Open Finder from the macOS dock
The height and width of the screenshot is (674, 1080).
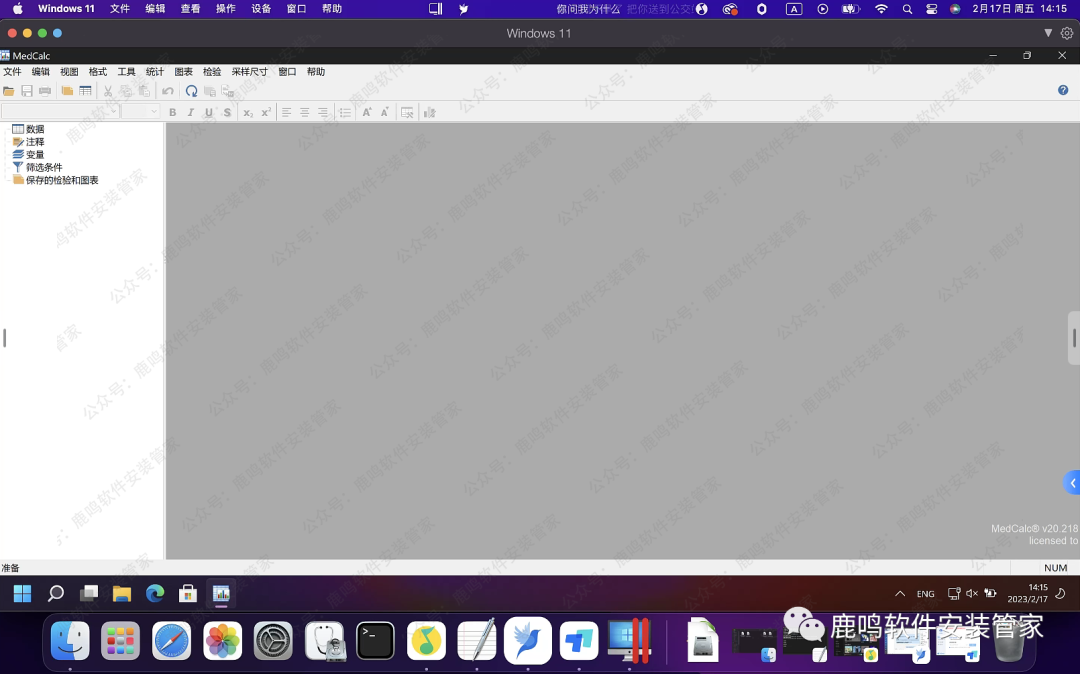[70, 641]
